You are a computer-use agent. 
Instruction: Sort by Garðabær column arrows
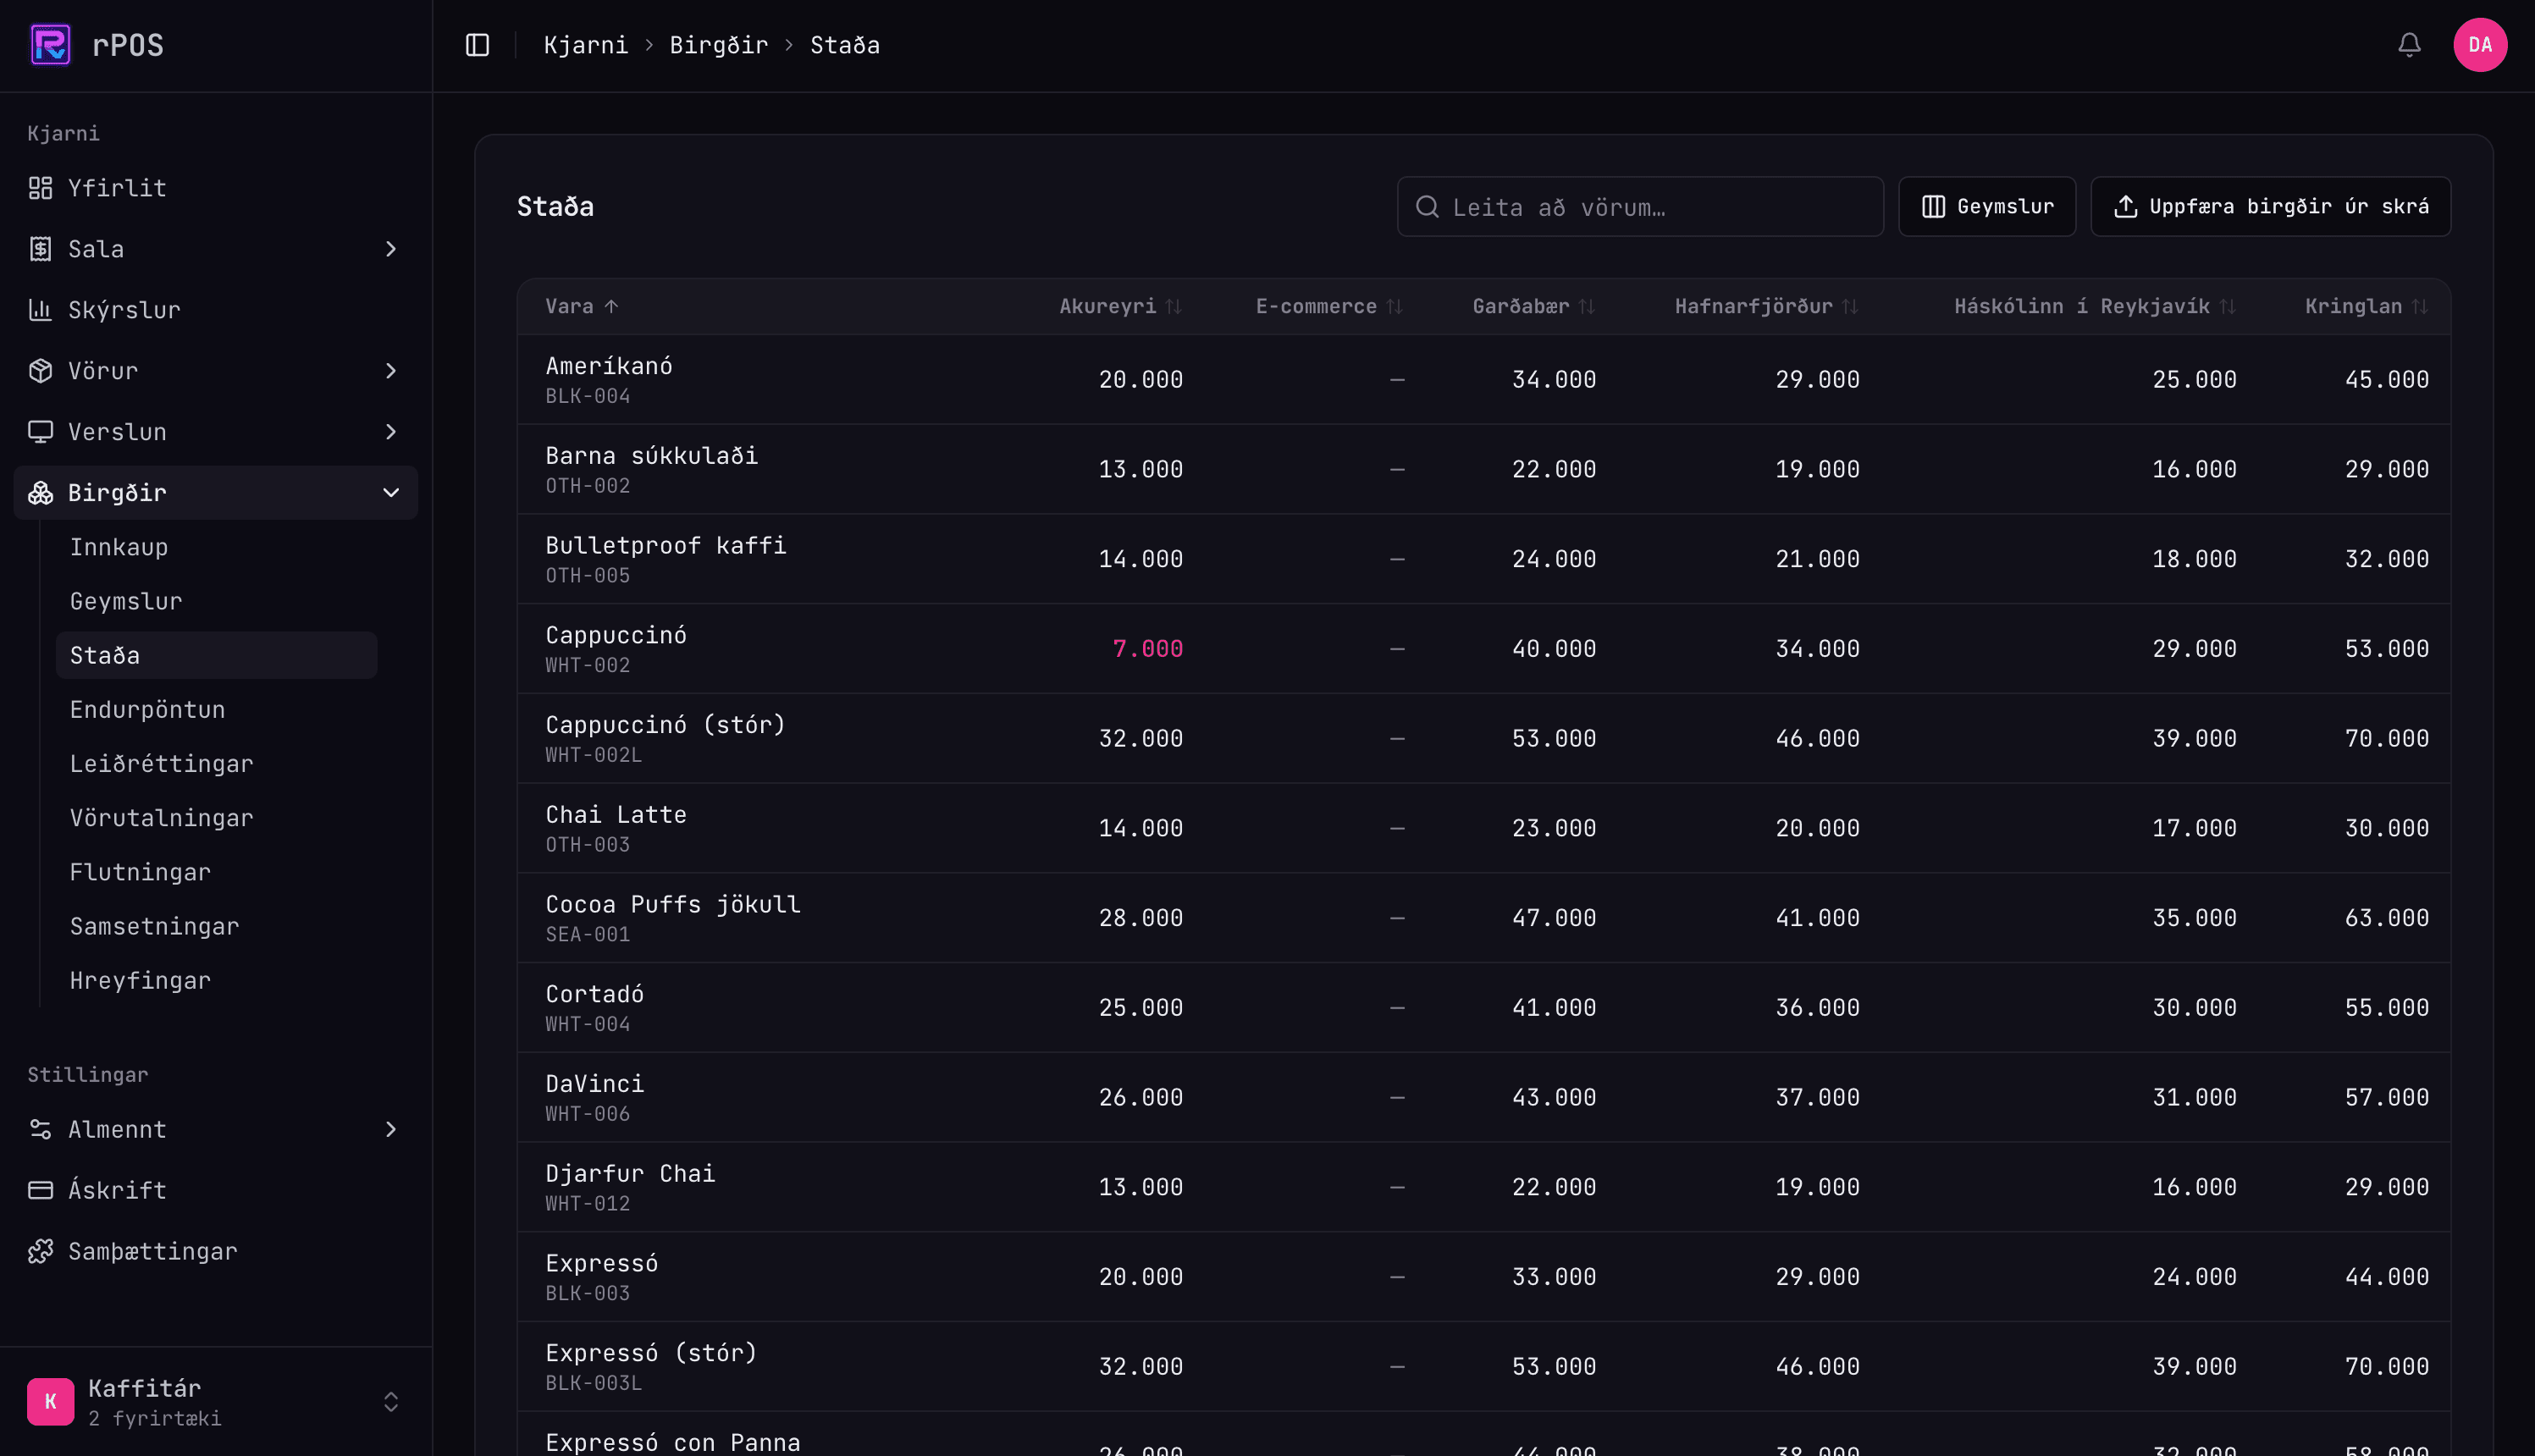click(1587, 307)
